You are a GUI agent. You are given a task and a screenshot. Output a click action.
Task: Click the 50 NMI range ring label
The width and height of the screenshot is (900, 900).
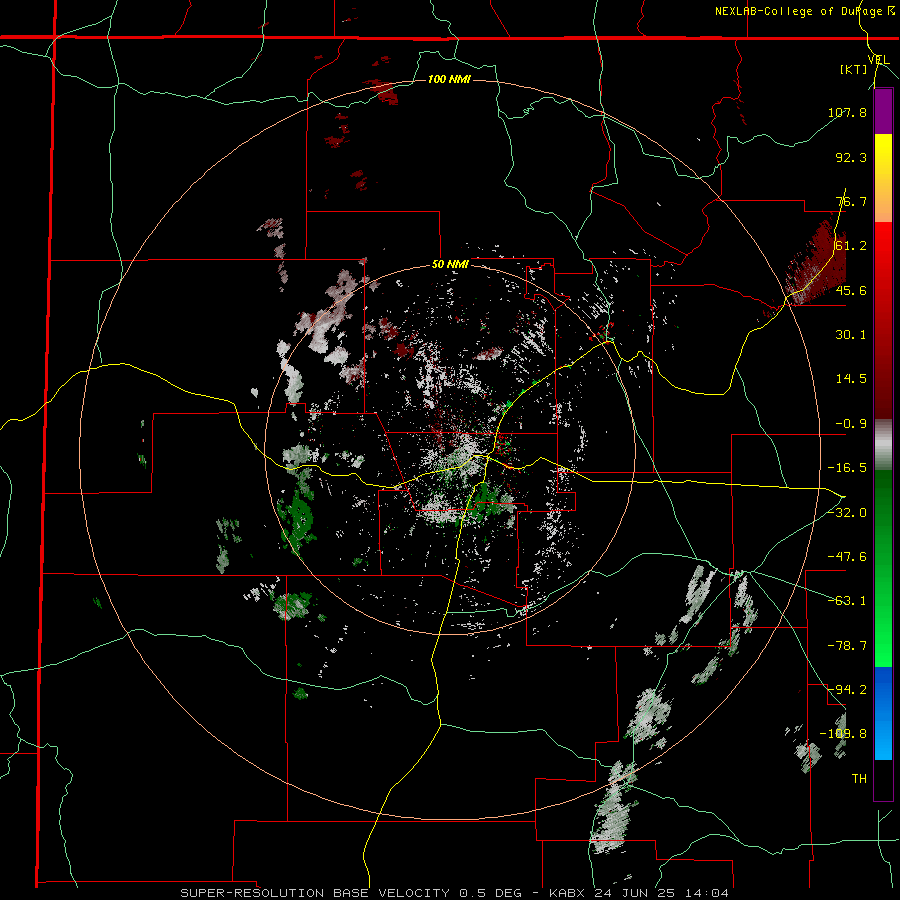tap(450, 265)
